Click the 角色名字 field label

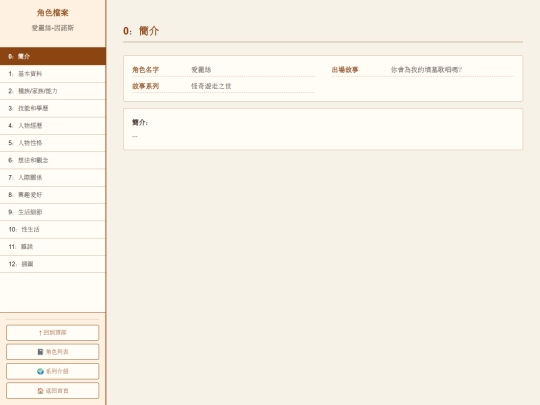146,70
